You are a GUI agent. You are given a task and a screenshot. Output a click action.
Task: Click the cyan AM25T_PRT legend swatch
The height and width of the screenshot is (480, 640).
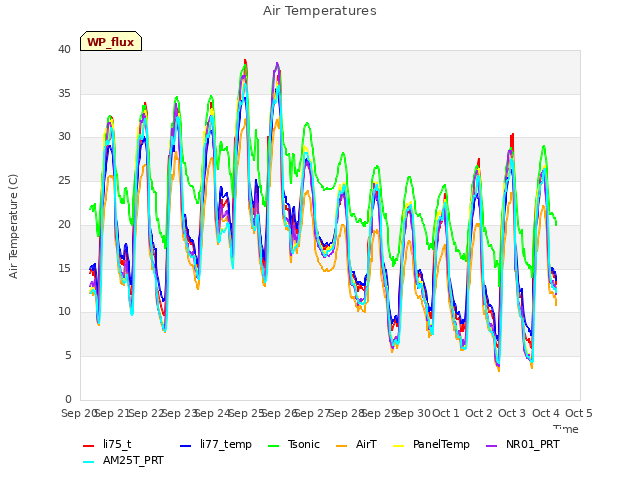click(89, 462)
